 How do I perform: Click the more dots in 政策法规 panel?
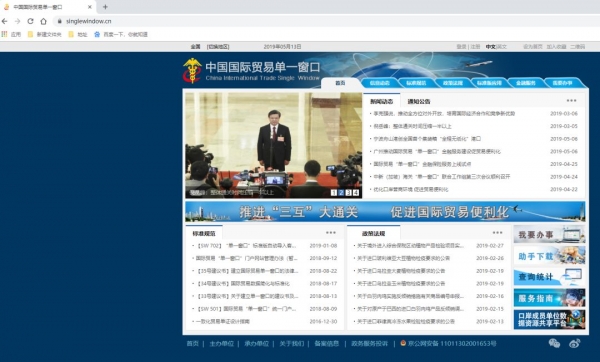[497, 233]
